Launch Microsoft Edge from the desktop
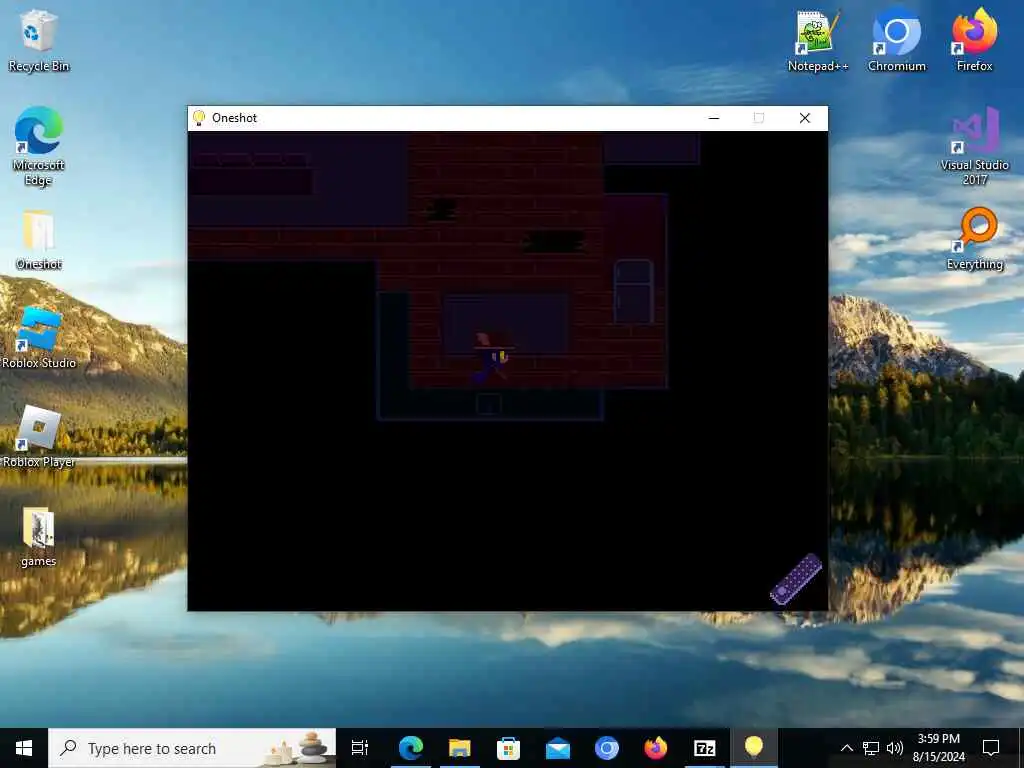The height and width of the screenshot is (768, 1024). (x=39, y=146)
